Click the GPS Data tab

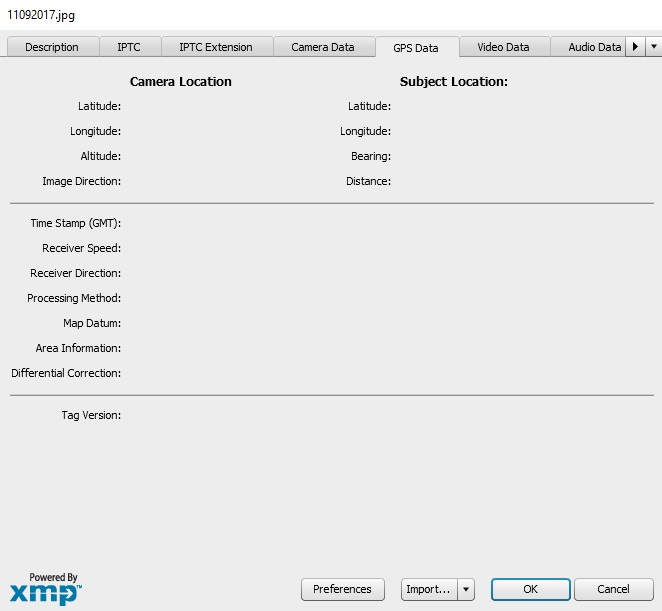pos(416,48)
